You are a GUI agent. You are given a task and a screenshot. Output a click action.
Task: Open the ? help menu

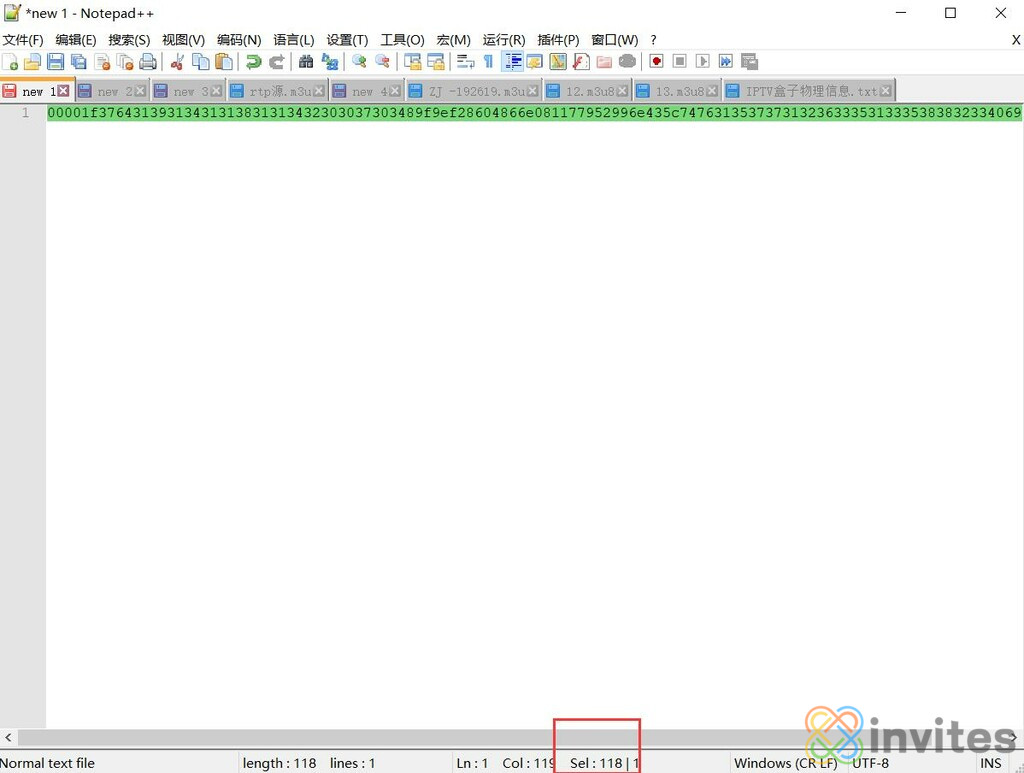coord(653,40)
